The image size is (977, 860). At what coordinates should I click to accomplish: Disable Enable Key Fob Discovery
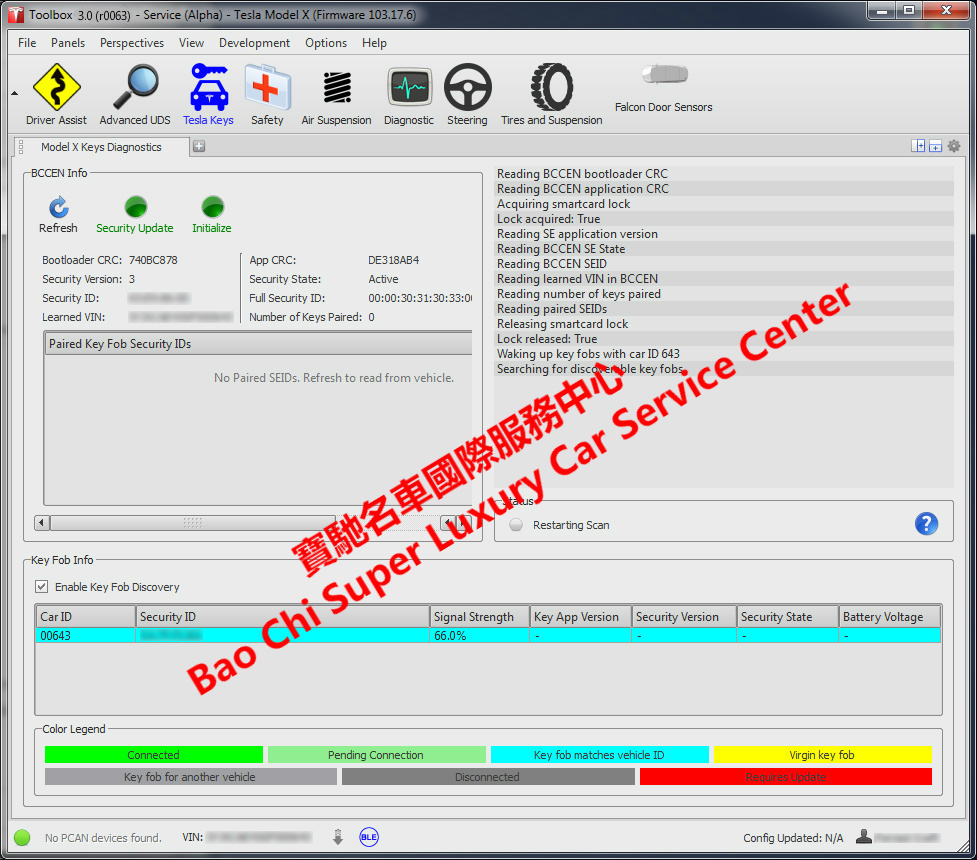(40, 586)
